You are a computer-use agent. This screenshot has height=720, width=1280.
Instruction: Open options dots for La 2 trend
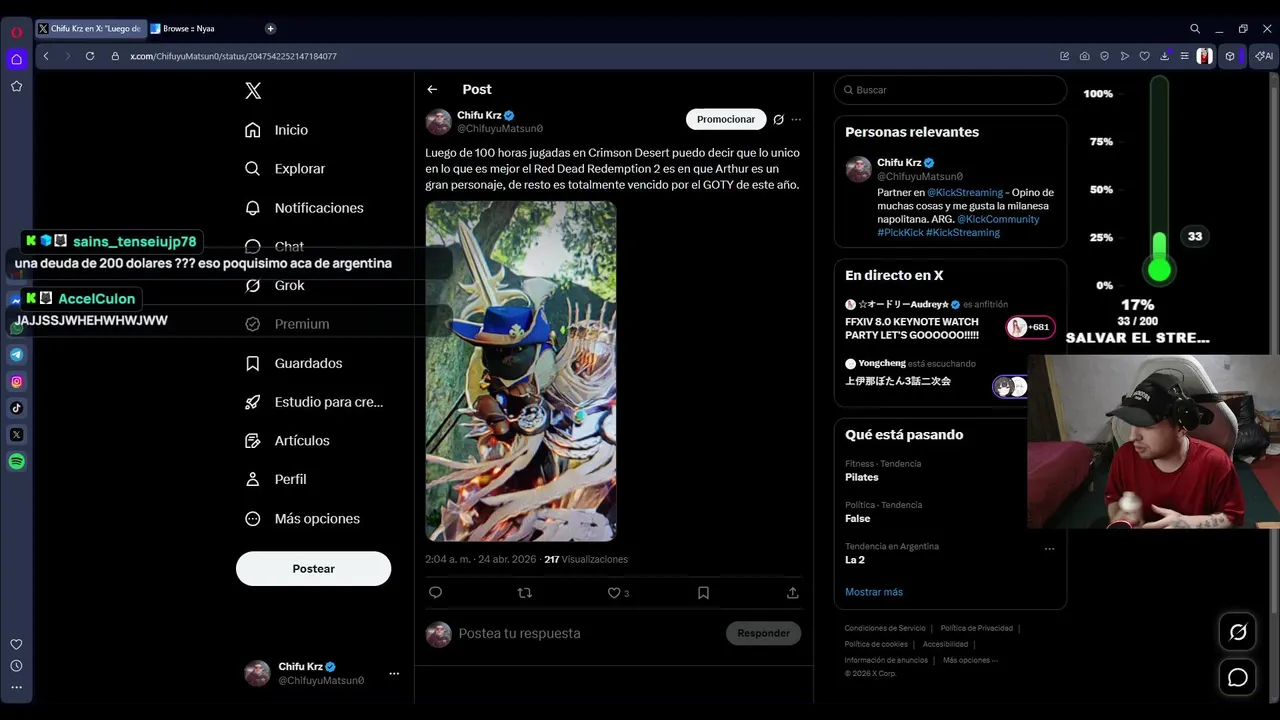point(1049,548)
